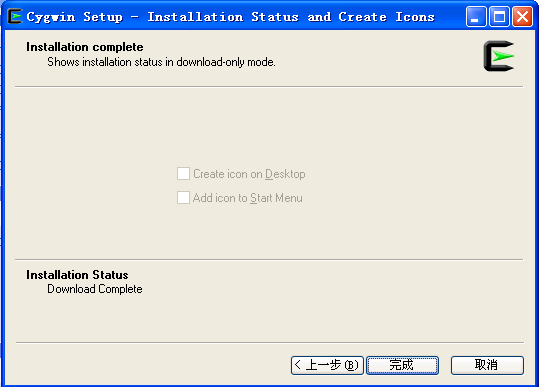Cancel setup with 取消 button

pyautogui.click(x=487, y=365)
